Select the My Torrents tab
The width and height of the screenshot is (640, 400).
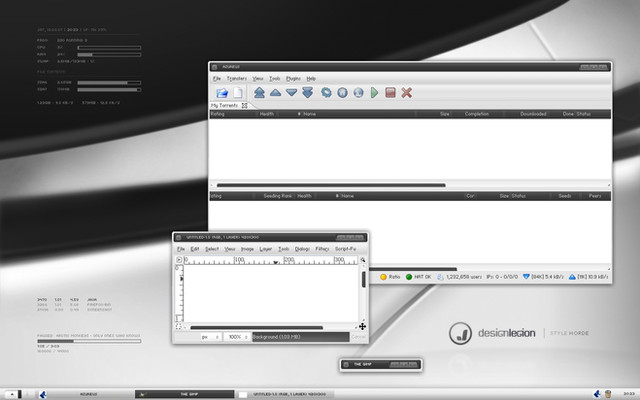[224, 105]
